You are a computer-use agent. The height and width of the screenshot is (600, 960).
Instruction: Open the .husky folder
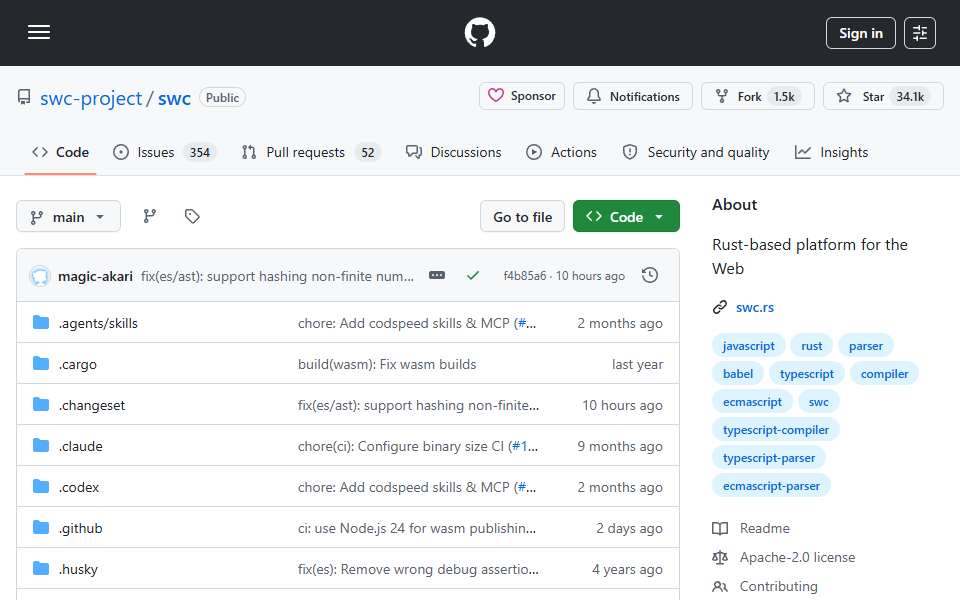[x=78, y=569]
